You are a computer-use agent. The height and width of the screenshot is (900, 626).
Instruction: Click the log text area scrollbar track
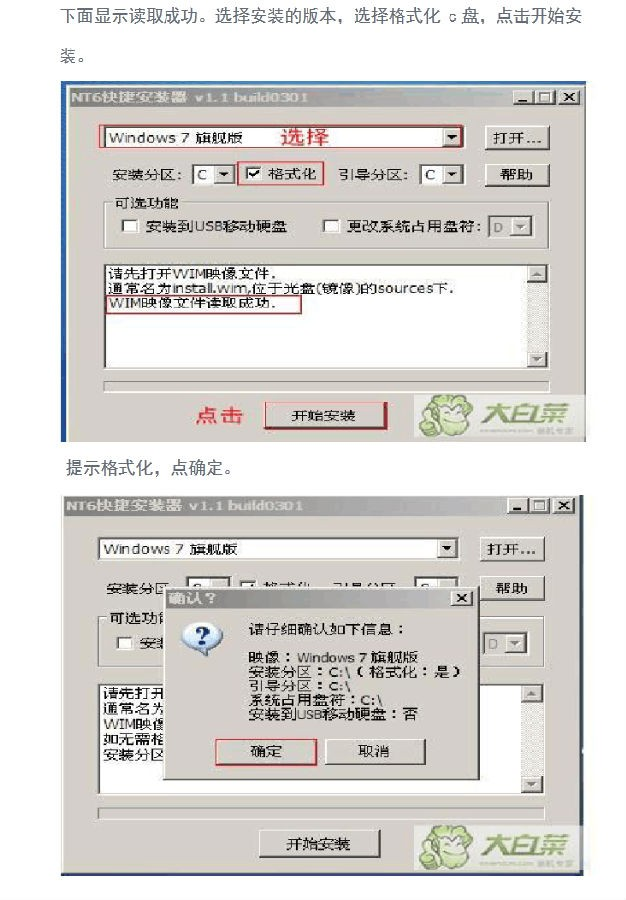(x=537, y=316)
